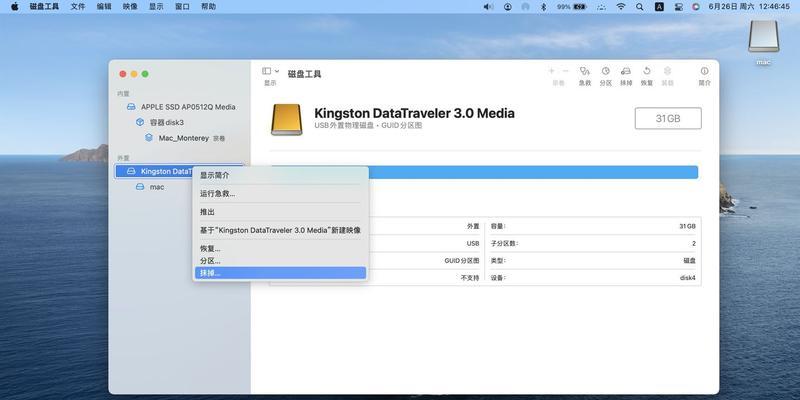Choose 基于“Kingston DataTraveler 3.0 Media”新建映像 menu item
The height and width of the screenshot is (400, 800).
[281, 231]
